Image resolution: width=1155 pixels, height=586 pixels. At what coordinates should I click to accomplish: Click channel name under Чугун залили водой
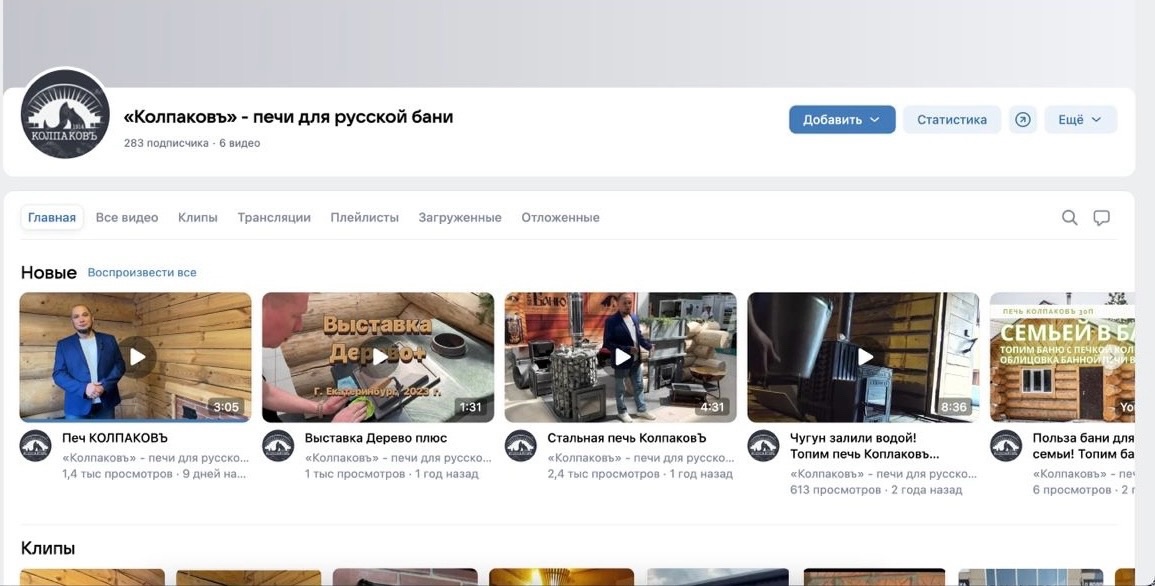(883, 474)
